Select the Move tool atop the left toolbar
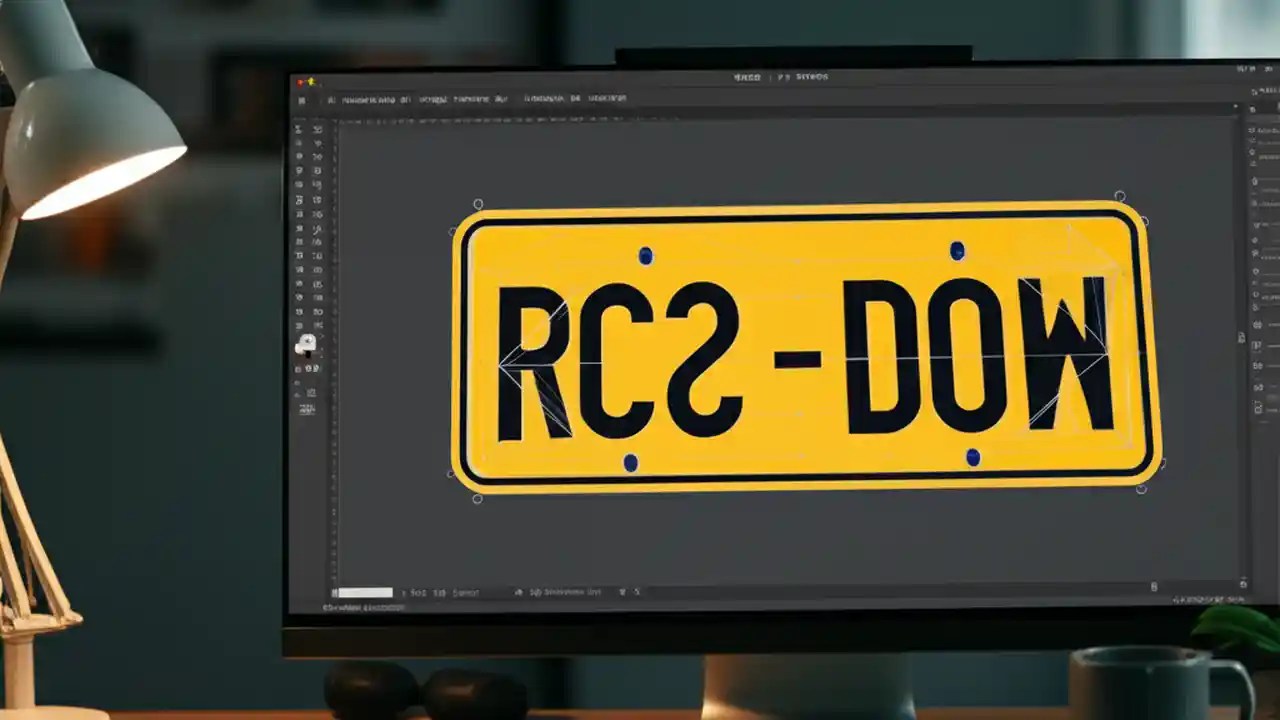The height and width of the screenshot is (720, 1280). coord(300,130)
